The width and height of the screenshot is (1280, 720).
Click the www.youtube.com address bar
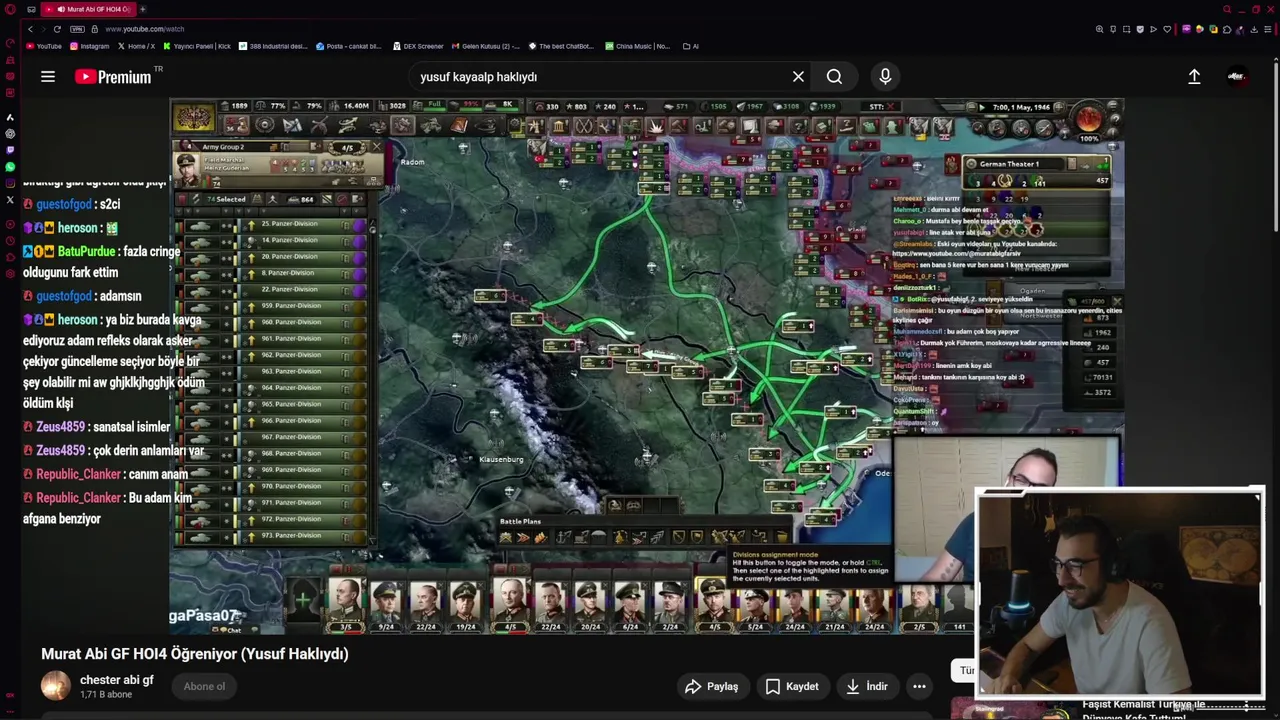point(145,29)
